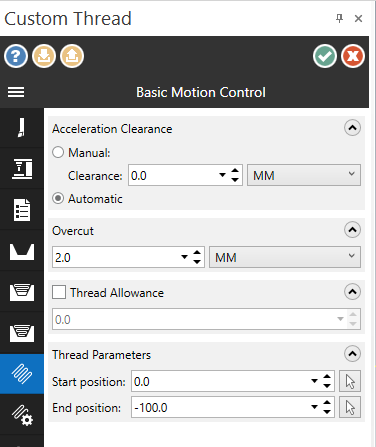
Task: Decrease the End position with down arrow
Action: point(327,412)
